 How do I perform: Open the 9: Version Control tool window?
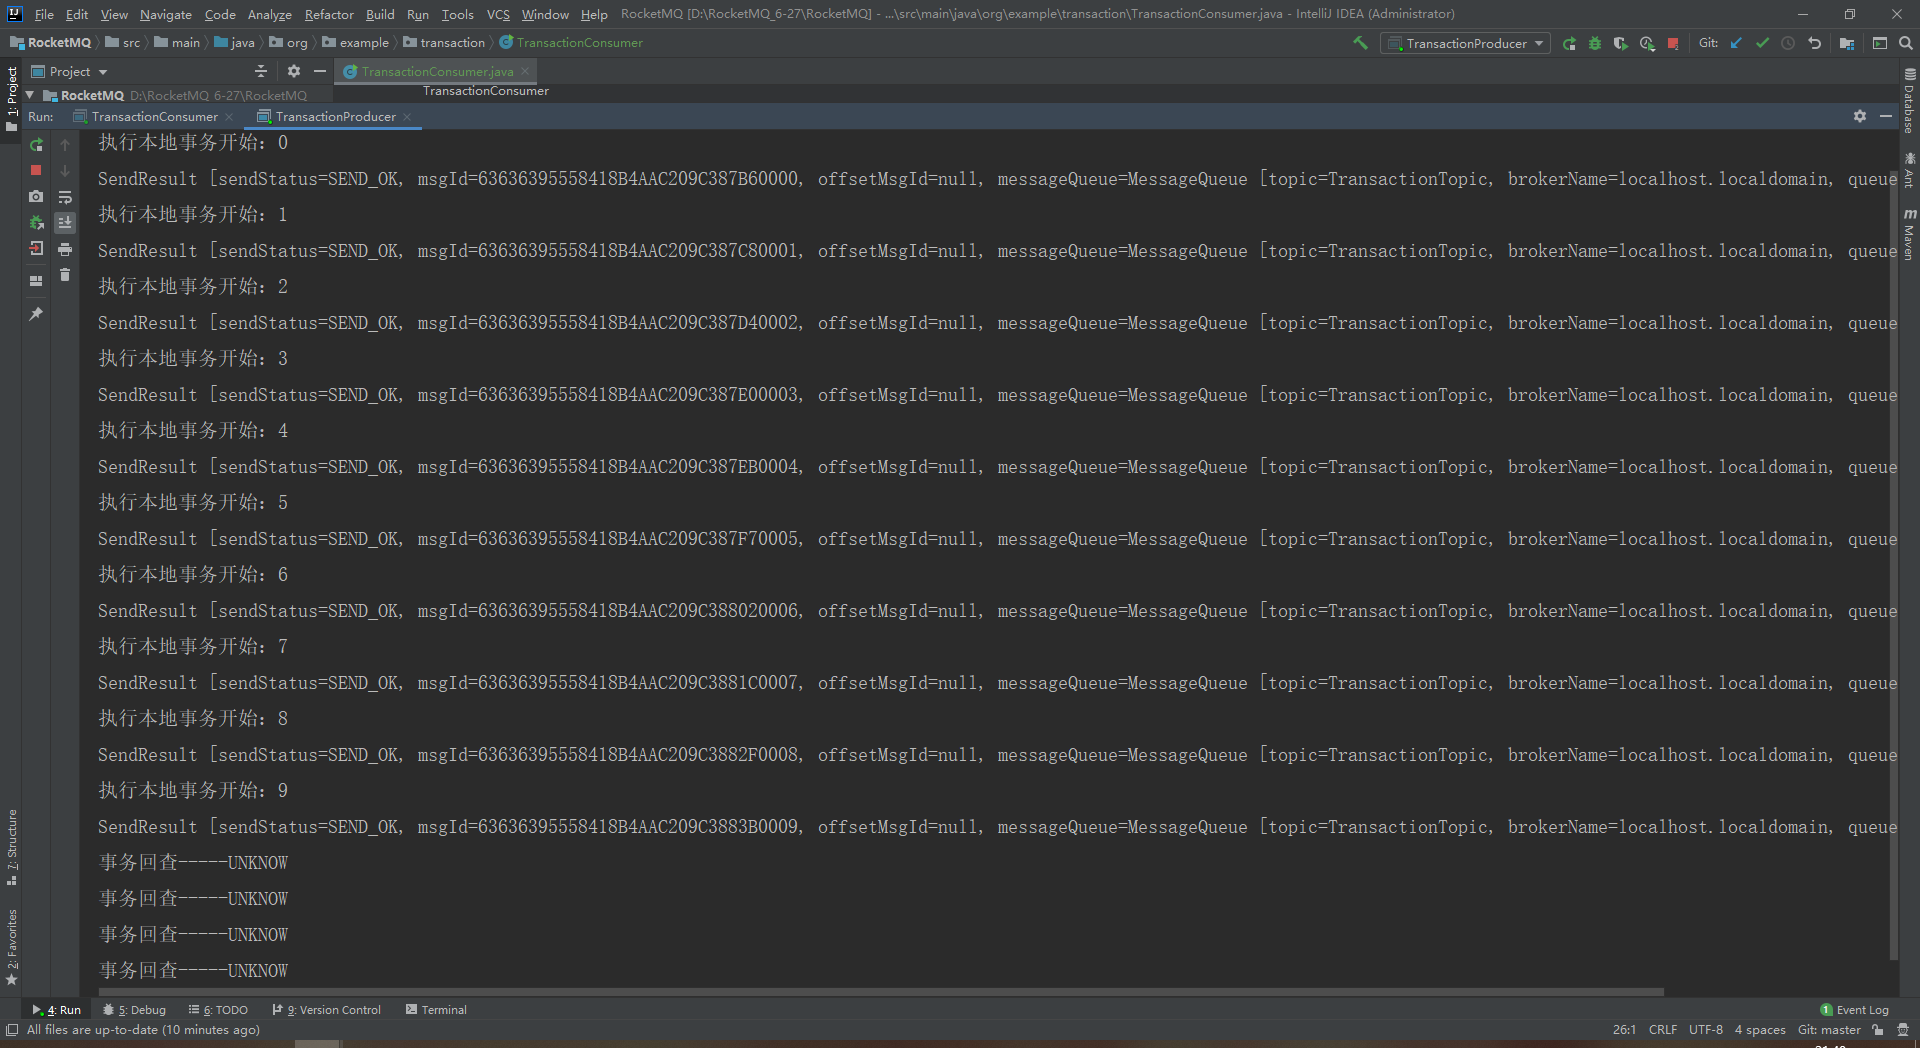[327, 1010]
